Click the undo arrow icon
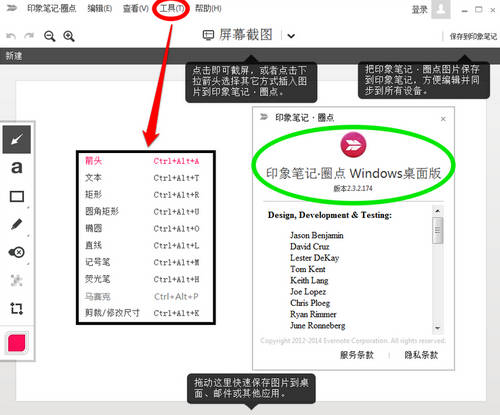Image resolution: width=500 pixels, height=415 pixels. click(11, 36)
